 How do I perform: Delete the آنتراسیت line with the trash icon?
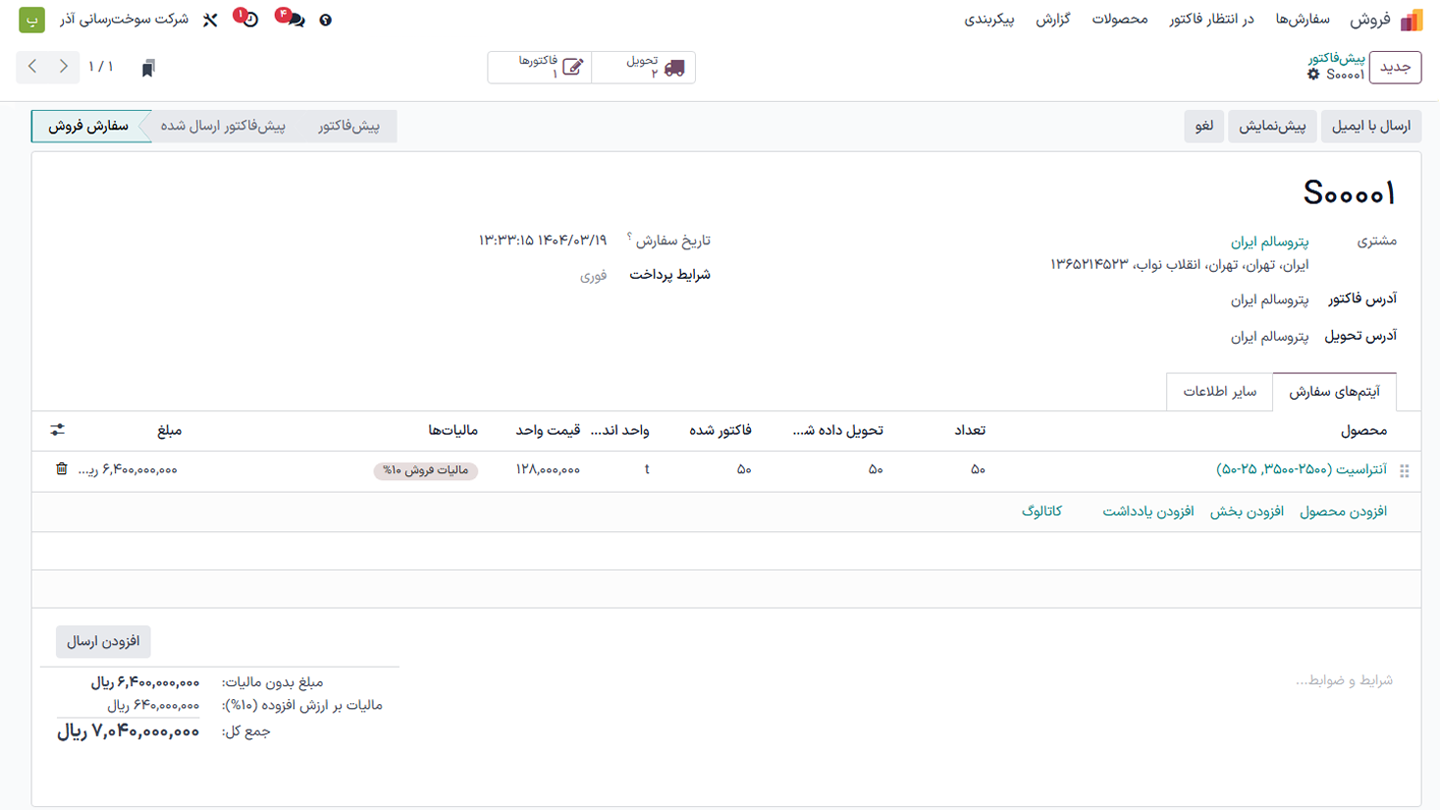[x=60, y=470]
